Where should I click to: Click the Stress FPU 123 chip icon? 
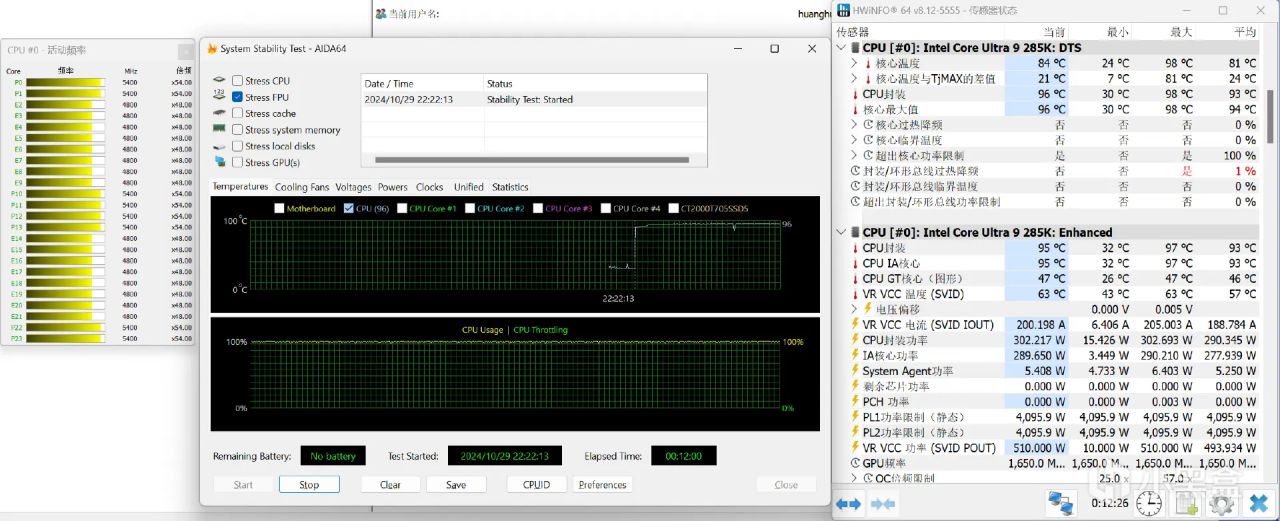pos(220,97)
